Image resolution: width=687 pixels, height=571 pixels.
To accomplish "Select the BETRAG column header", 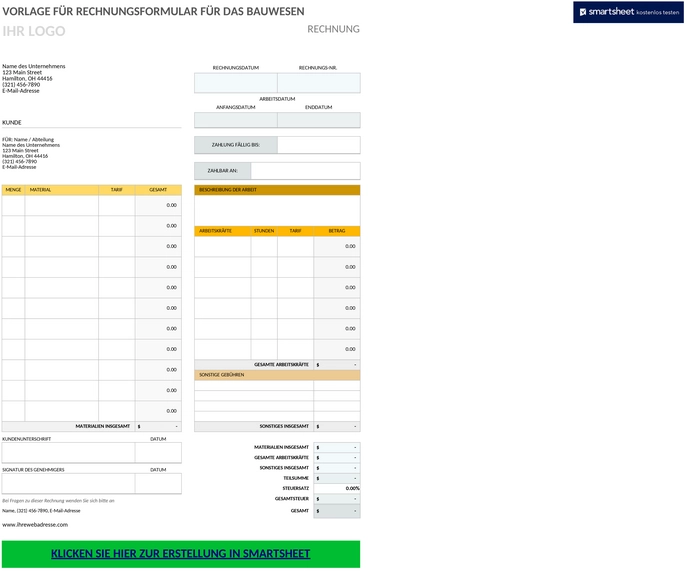I will 337,231.
